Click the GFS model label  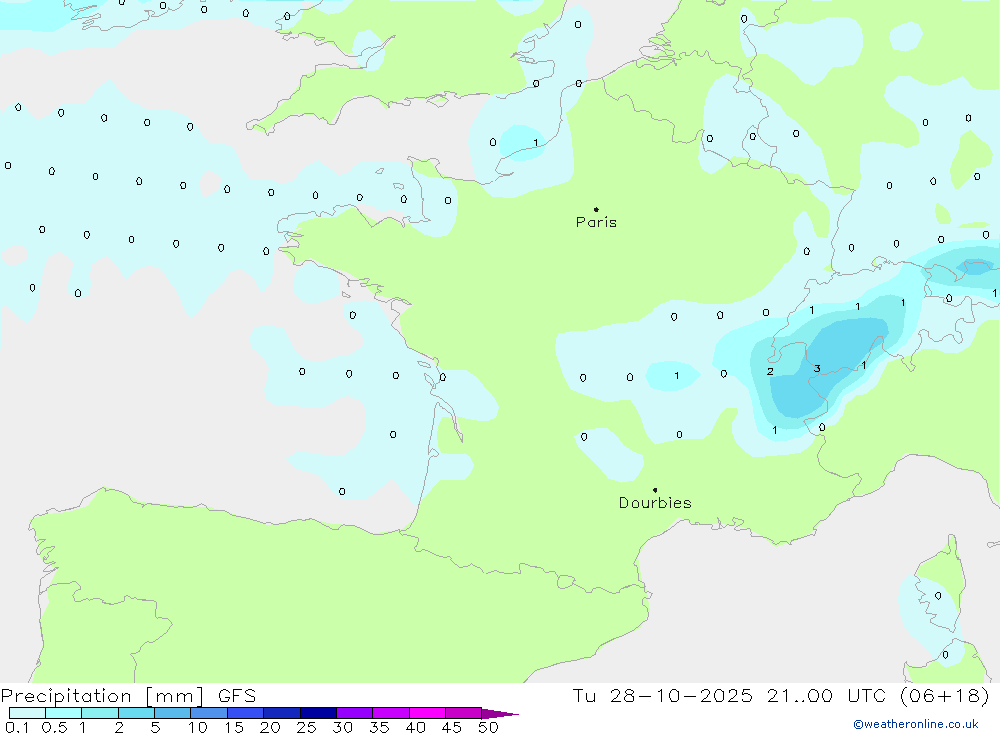click(x=237, y=695)
